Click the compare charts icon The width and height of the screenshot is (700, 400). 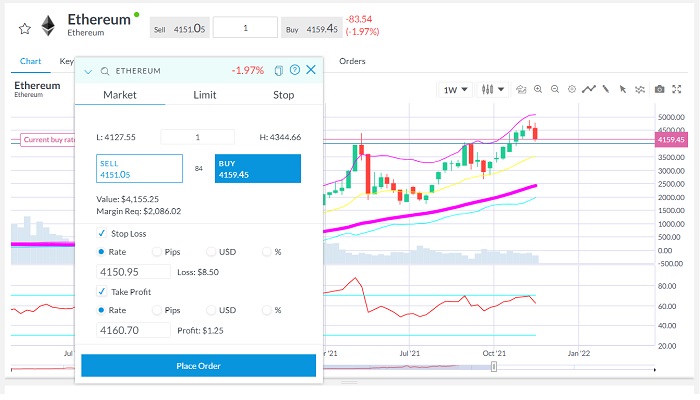click(521, 89)
